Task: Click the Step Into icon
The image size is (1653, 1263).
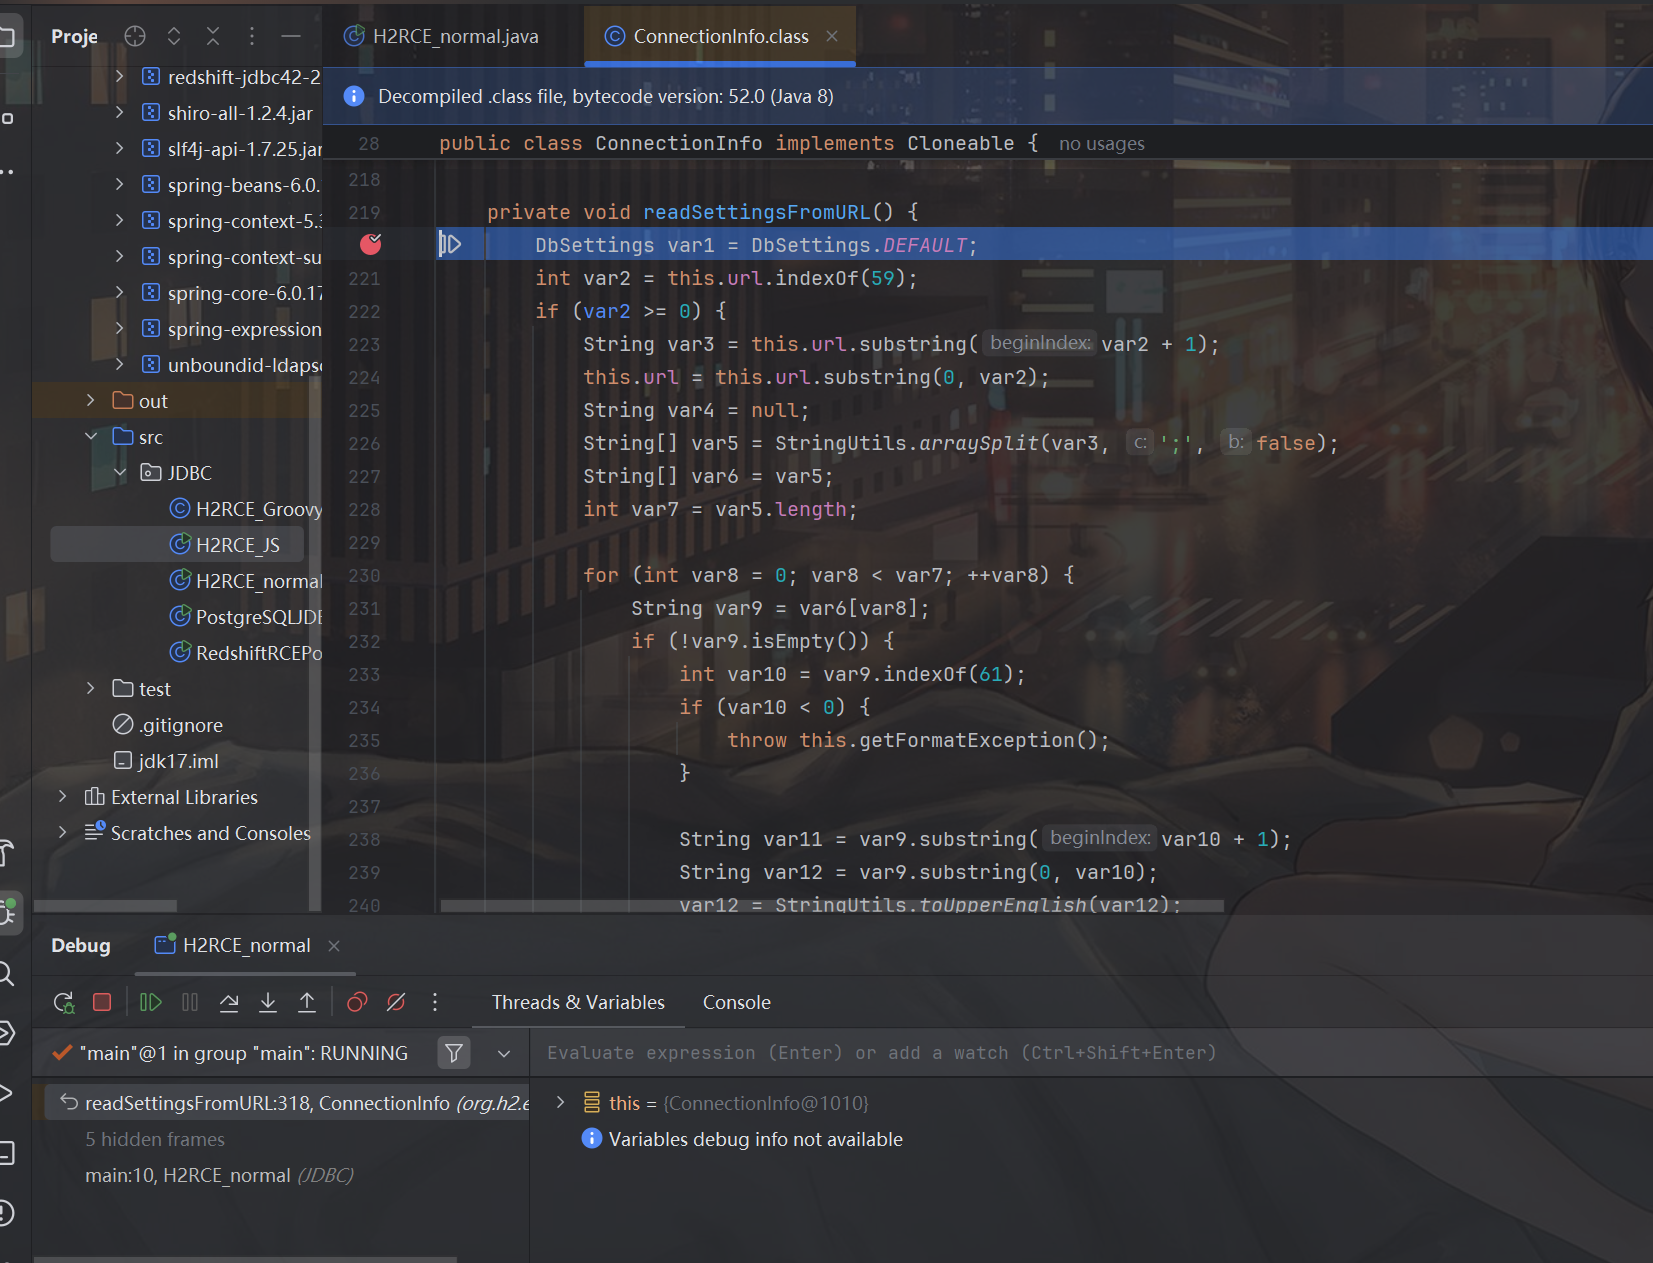Action: tap(268, 1002)
